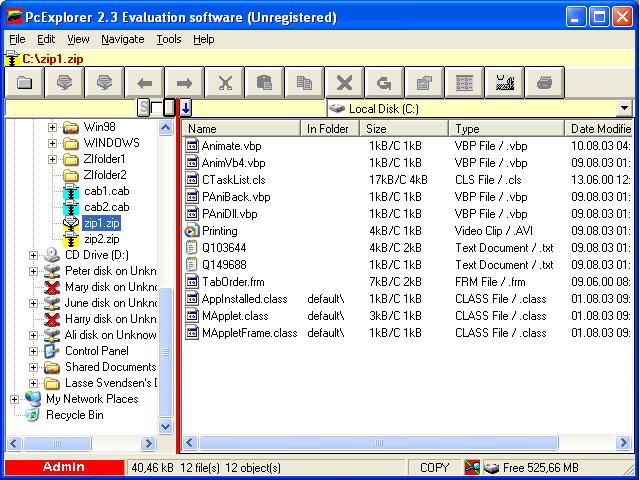The image size is (640, 480).
Task: Select Shared Documents in the tree
Action: (110, 367)
